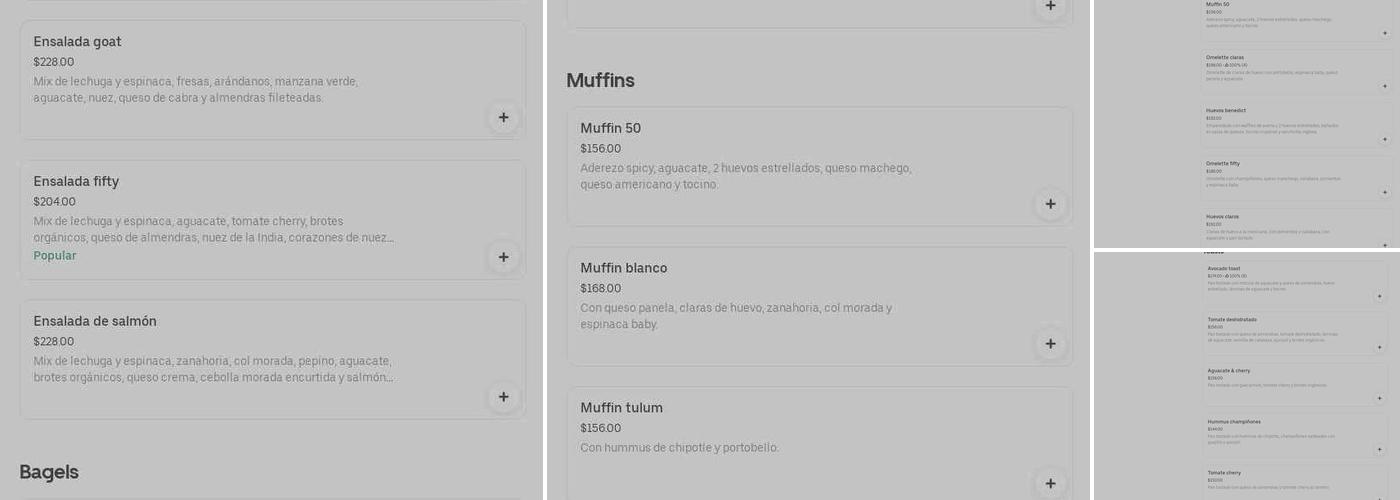The image size is (1400, 500).
Task: Add Omelette fifty with the plus button
Action: (x=1385, y=192)
